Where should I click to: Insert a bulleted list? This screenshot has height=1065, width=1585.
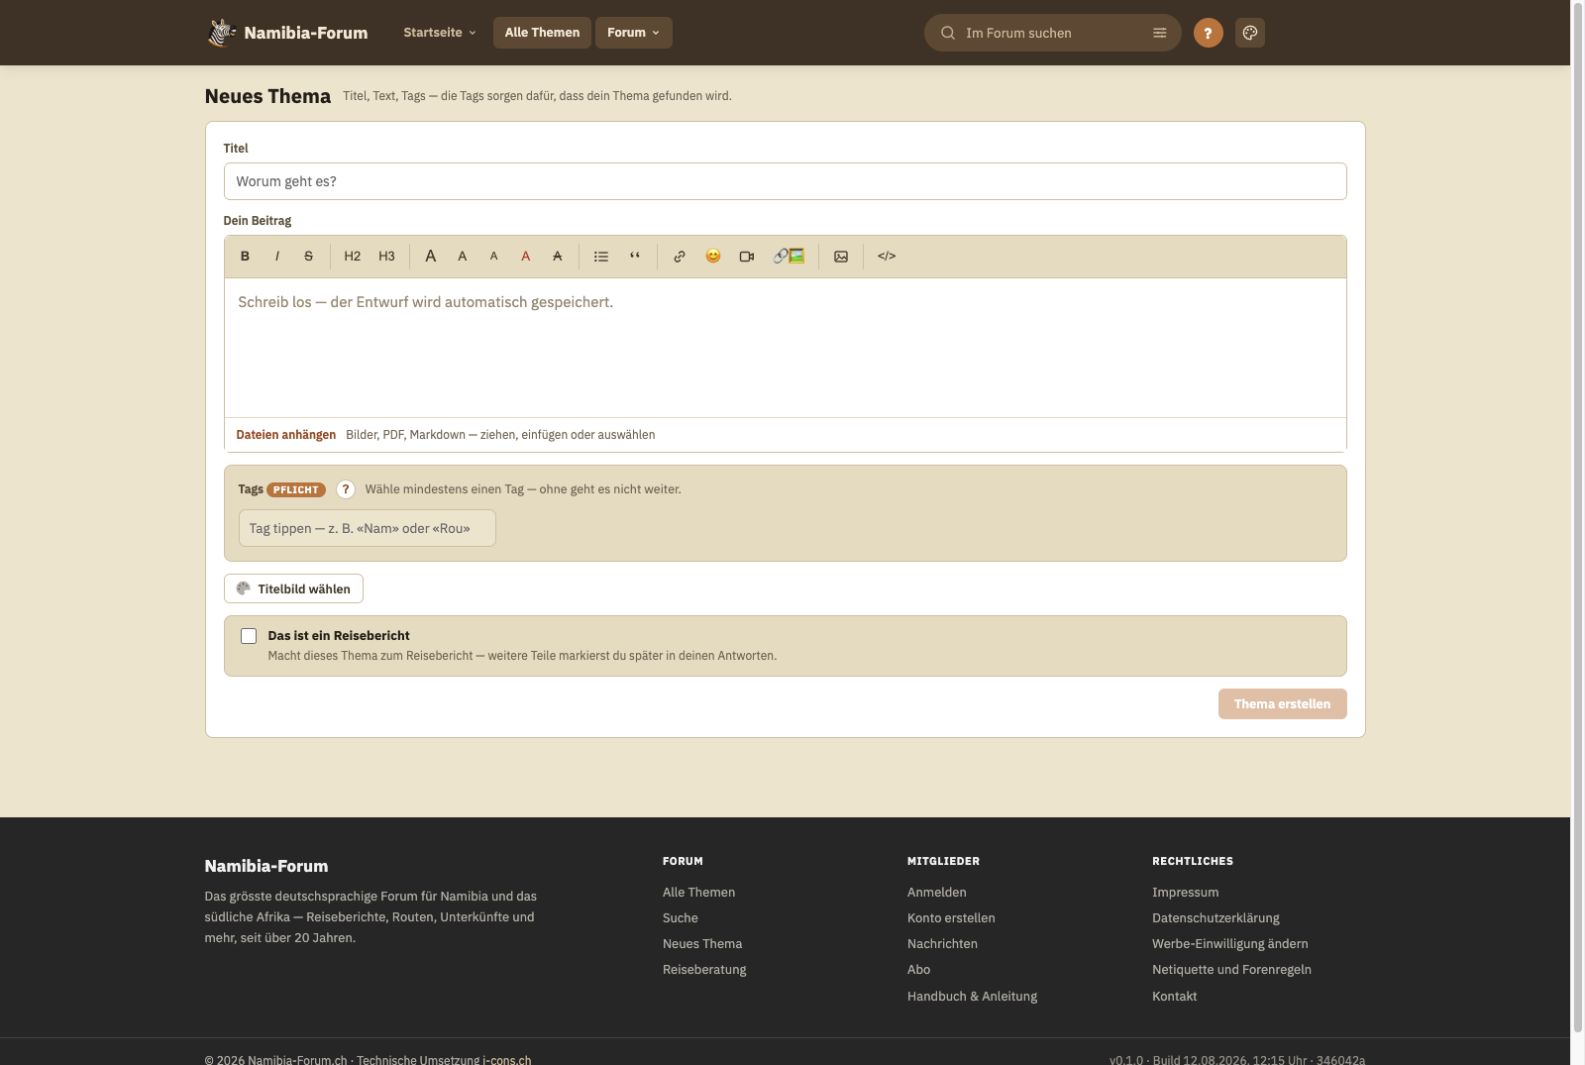pos(601,256)
